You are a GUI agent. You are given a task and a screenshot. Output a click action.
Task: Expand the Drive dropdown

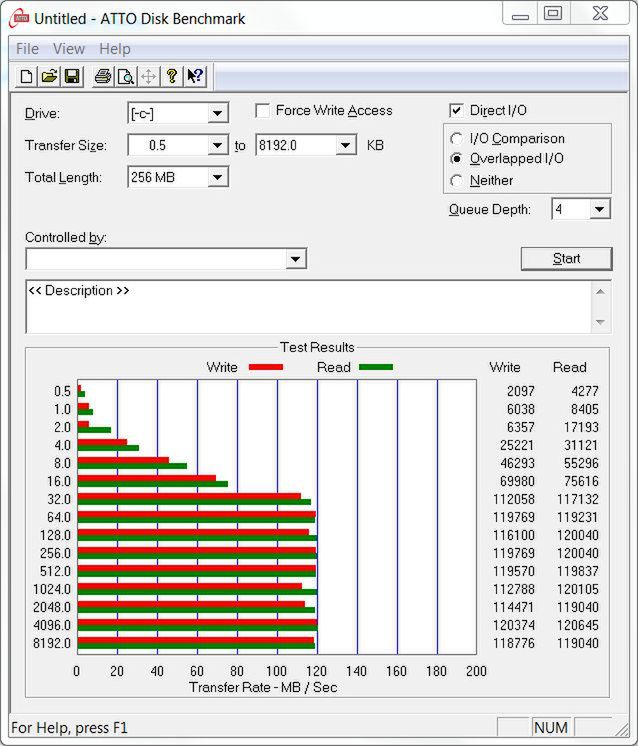pyautogui.click(x=217, y=113)
